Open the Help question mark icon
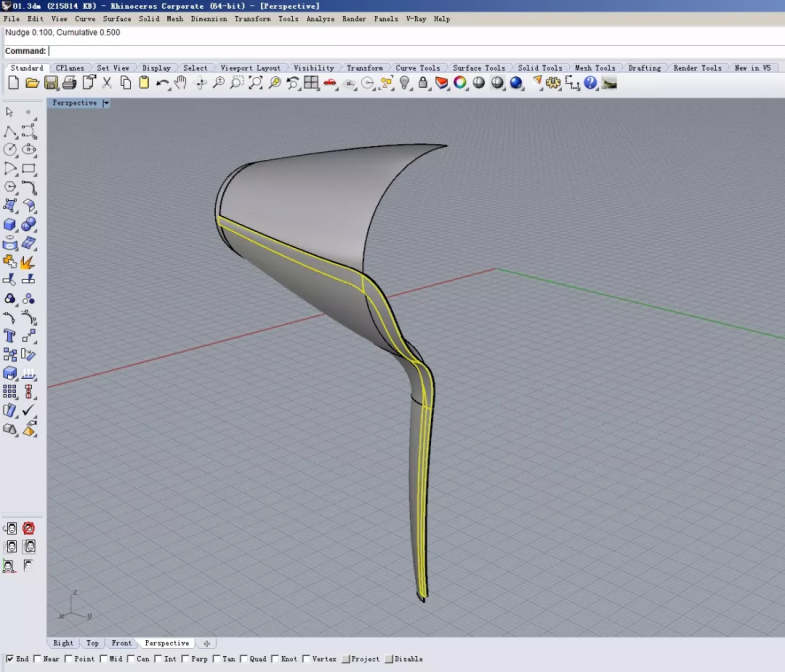Image resolution: width=785 pixels, height=672 pixels. pos(590,83)
